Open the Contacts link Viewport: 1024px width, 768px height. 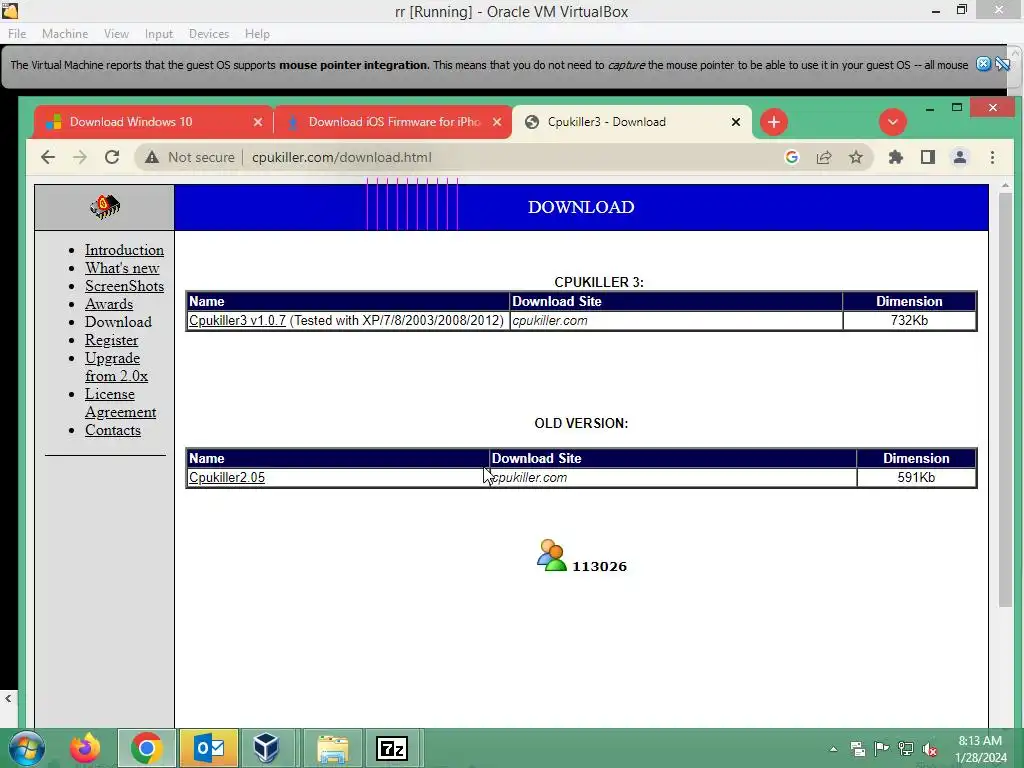click(x=113, y=430)
